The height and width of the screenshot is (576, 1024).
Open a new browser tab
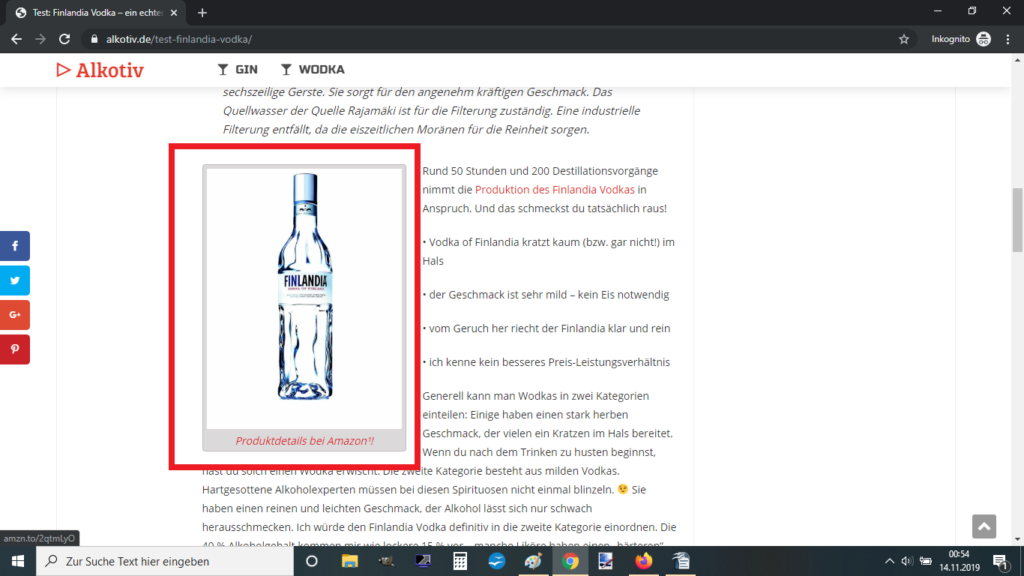coord(202,12)
